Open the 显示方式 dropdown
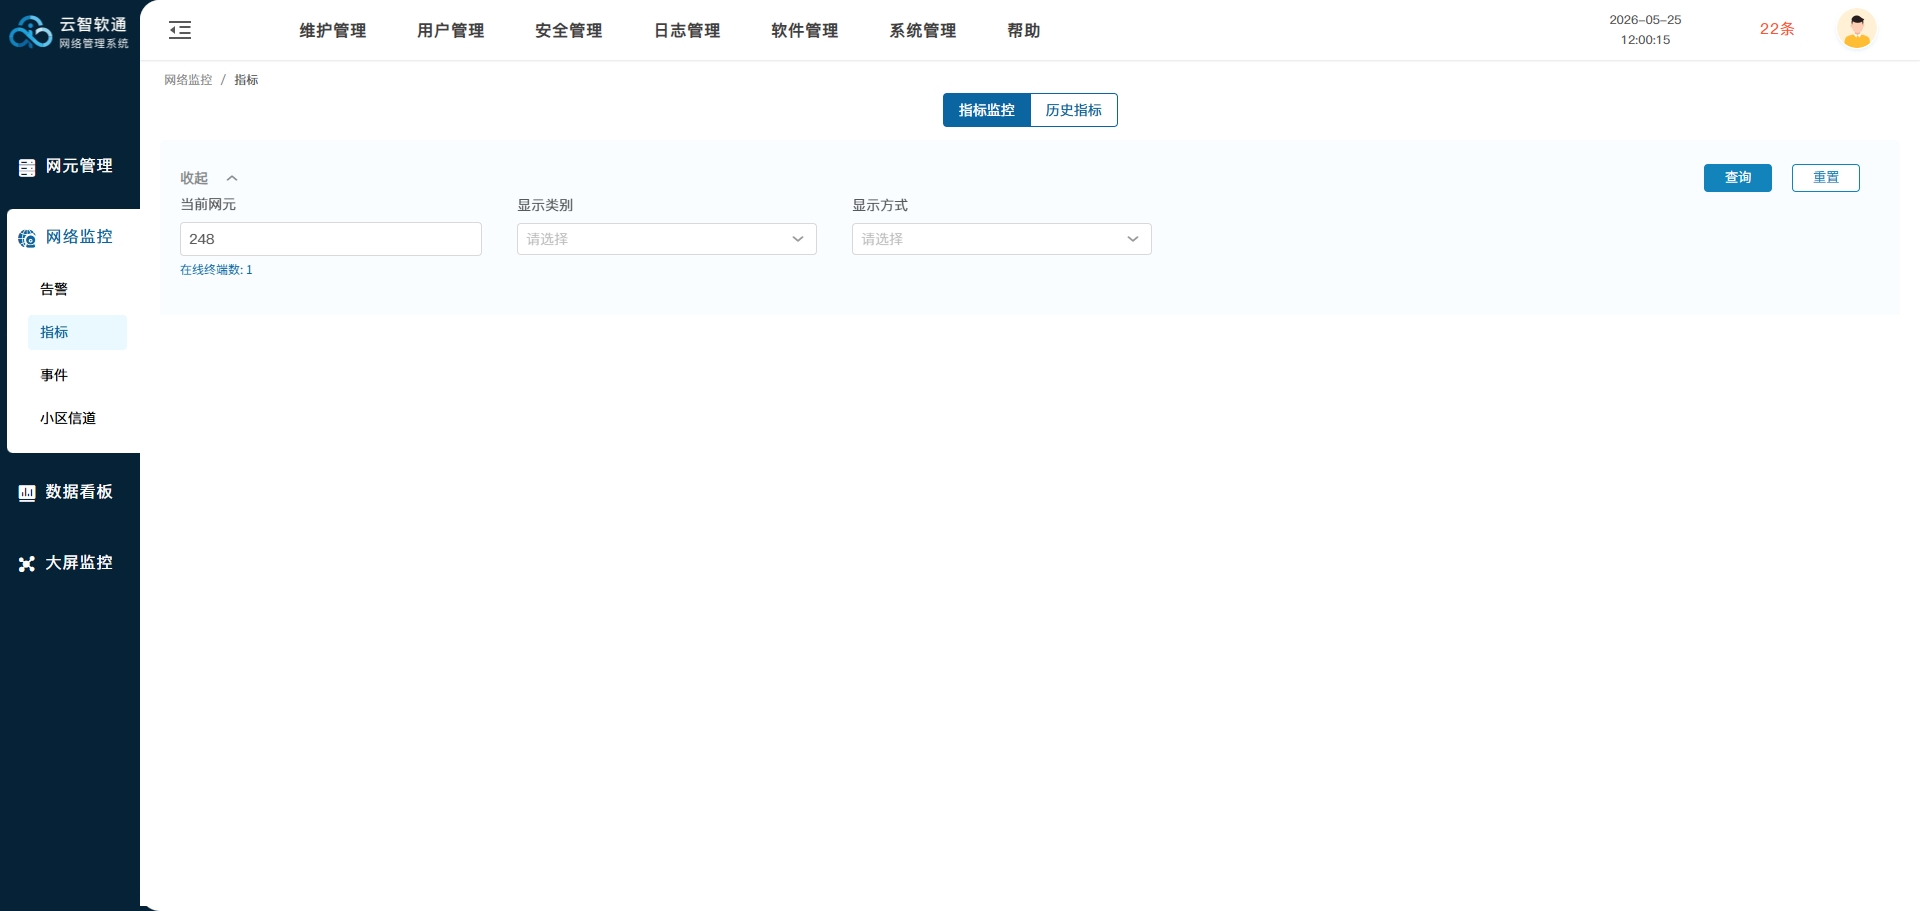1920x911 pixels. [1002, 239]
